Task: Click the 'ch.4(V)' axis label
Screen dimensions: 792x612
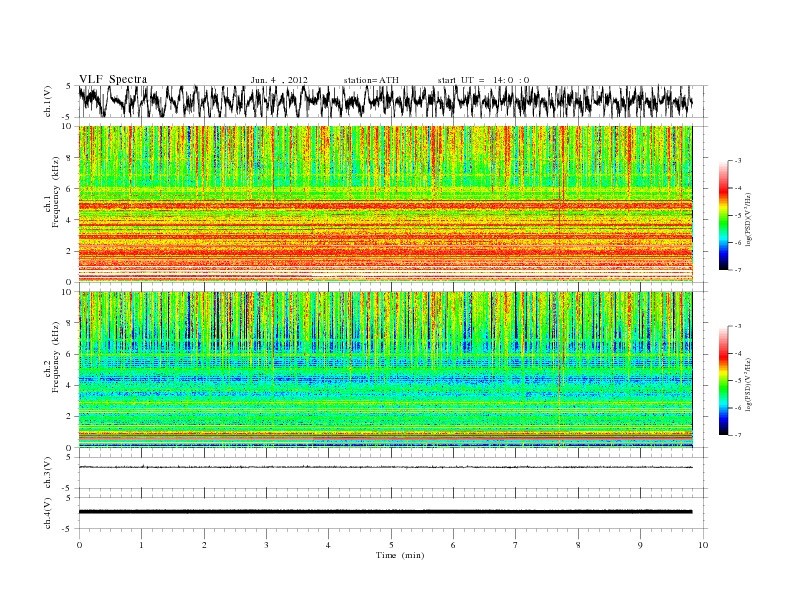Action: [x=48, y=513]
